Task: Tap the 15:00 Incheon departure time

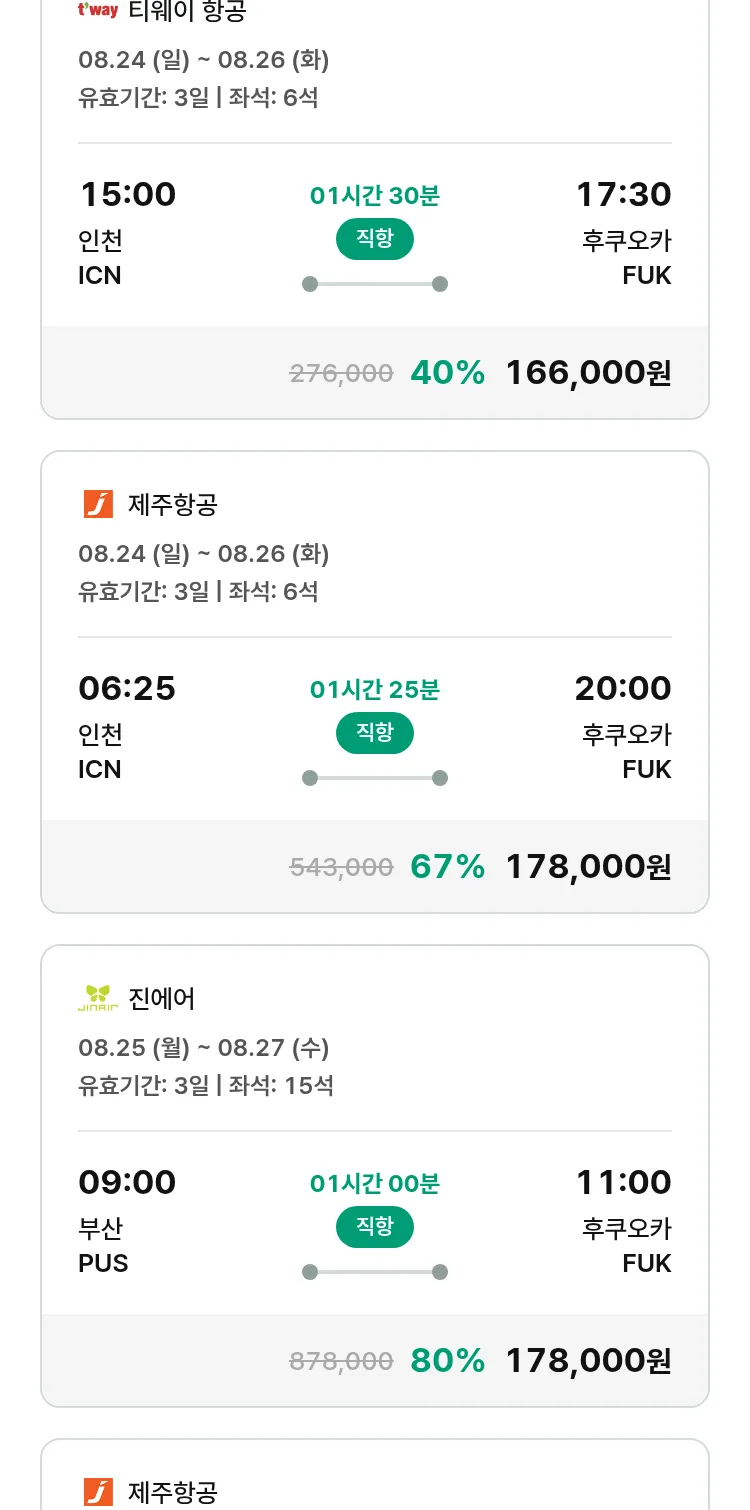Action: (128, 194)
